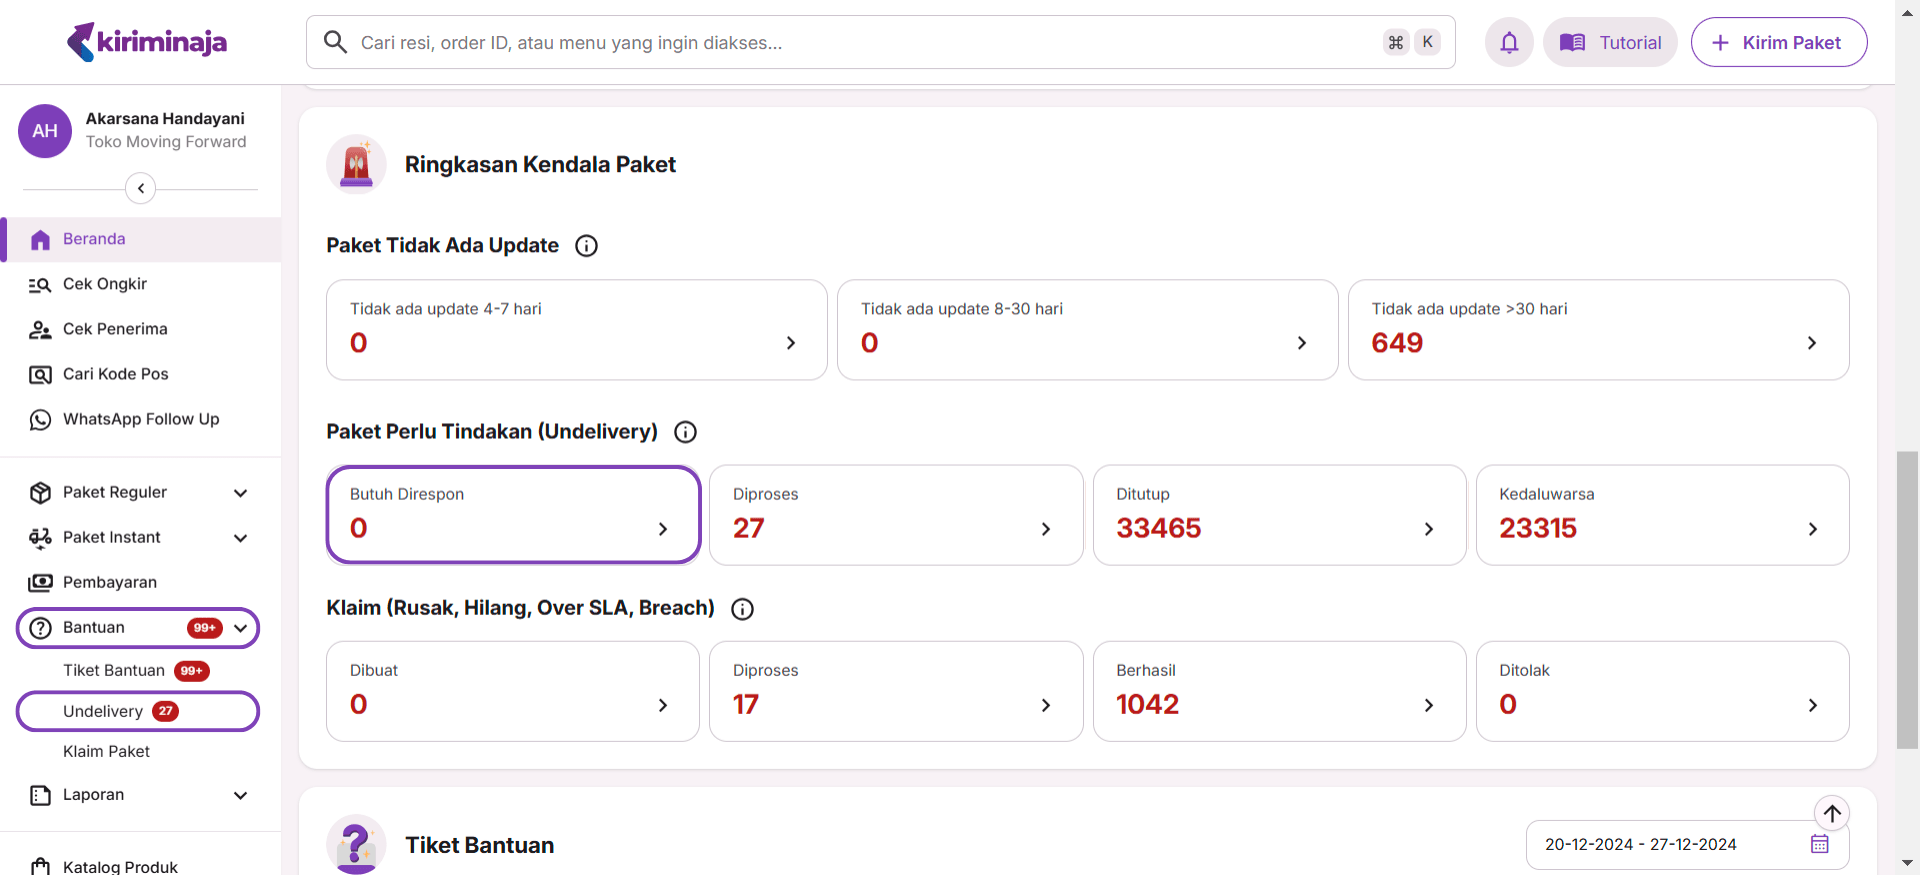Expand the Laporan submenu

pos(240,796)
